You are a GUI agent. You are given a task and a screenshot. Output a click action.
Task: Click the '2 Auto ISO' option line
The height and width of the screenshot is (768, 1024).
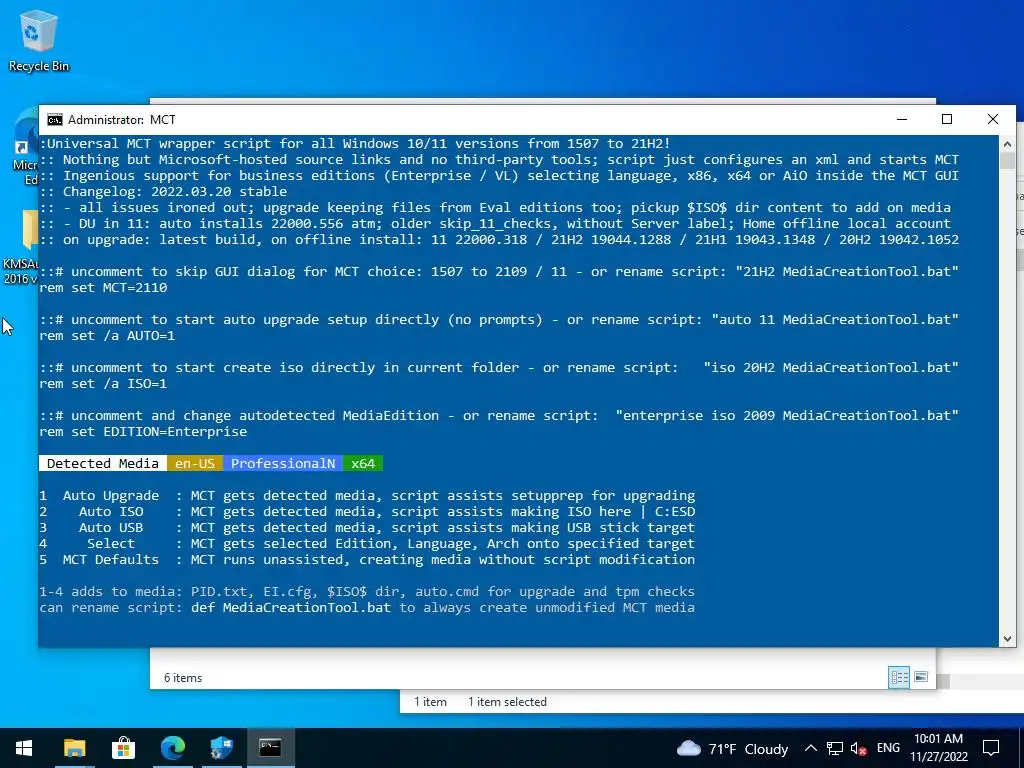367,511
